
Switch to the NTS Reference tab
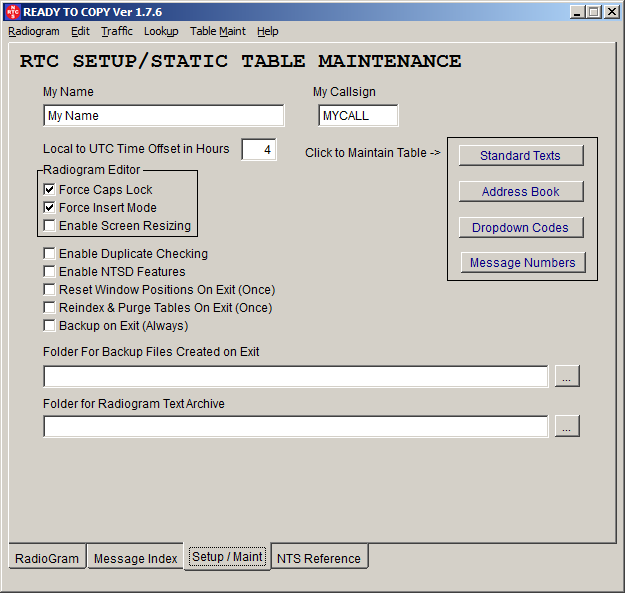[x=319, y=558]
